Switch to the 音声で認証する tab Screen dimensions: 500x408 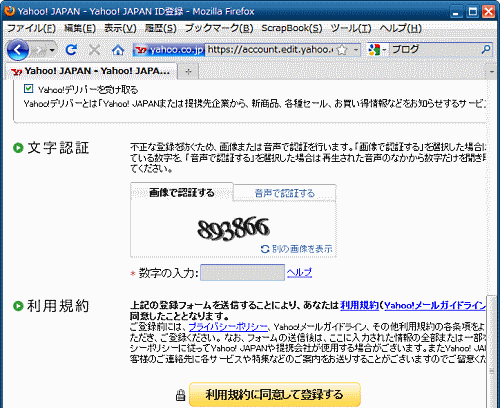pyautogui.click(x=284, y=193)
